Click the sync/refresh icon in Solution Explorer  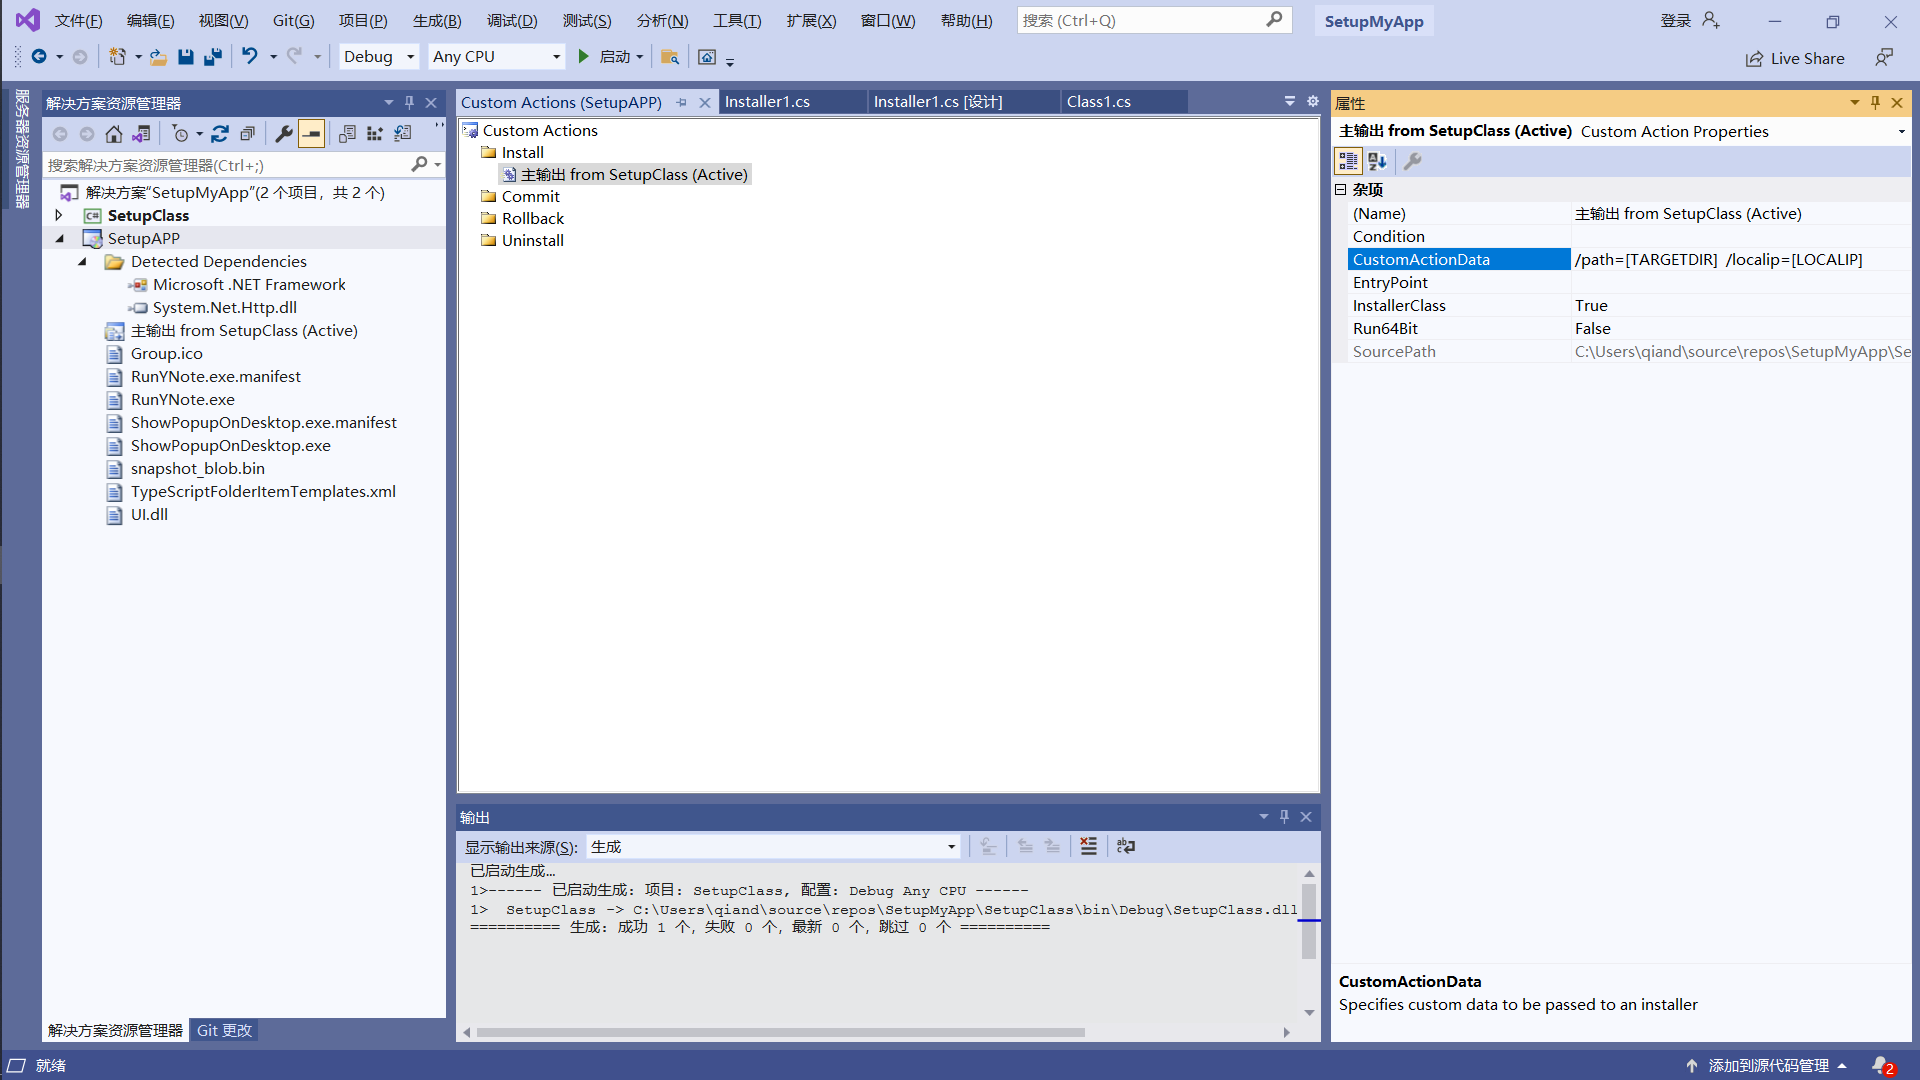[220, 134]
